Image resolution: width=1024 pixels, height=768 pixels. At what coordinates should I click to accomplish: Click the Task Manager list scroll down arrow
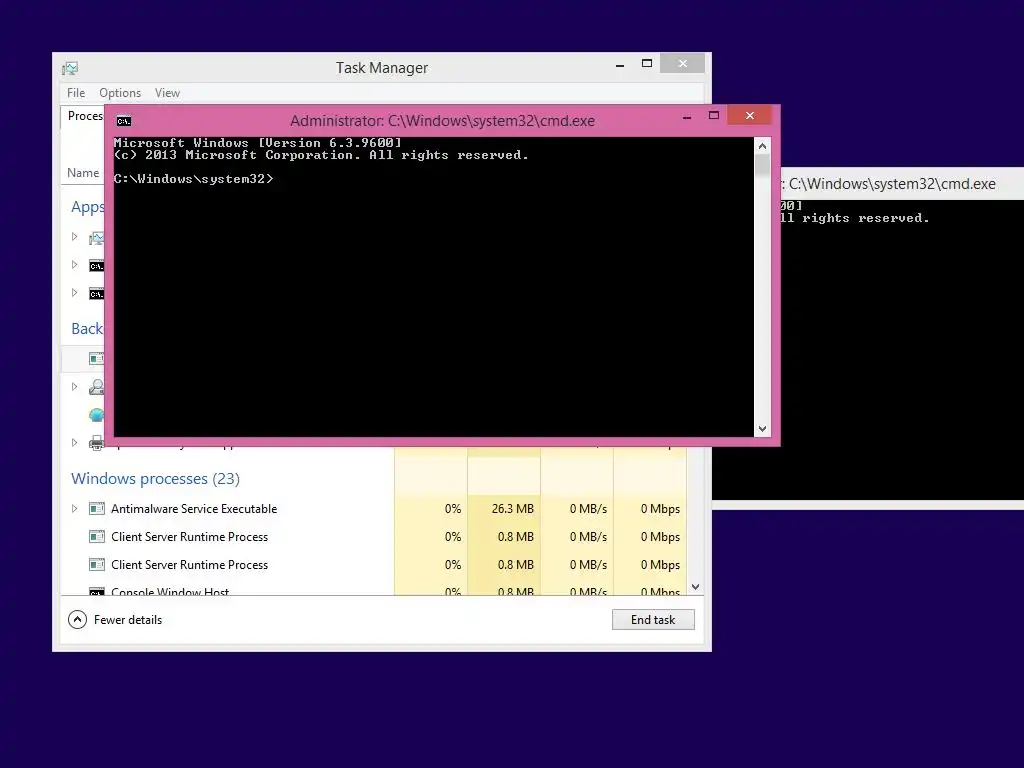[x=696, y=587]
